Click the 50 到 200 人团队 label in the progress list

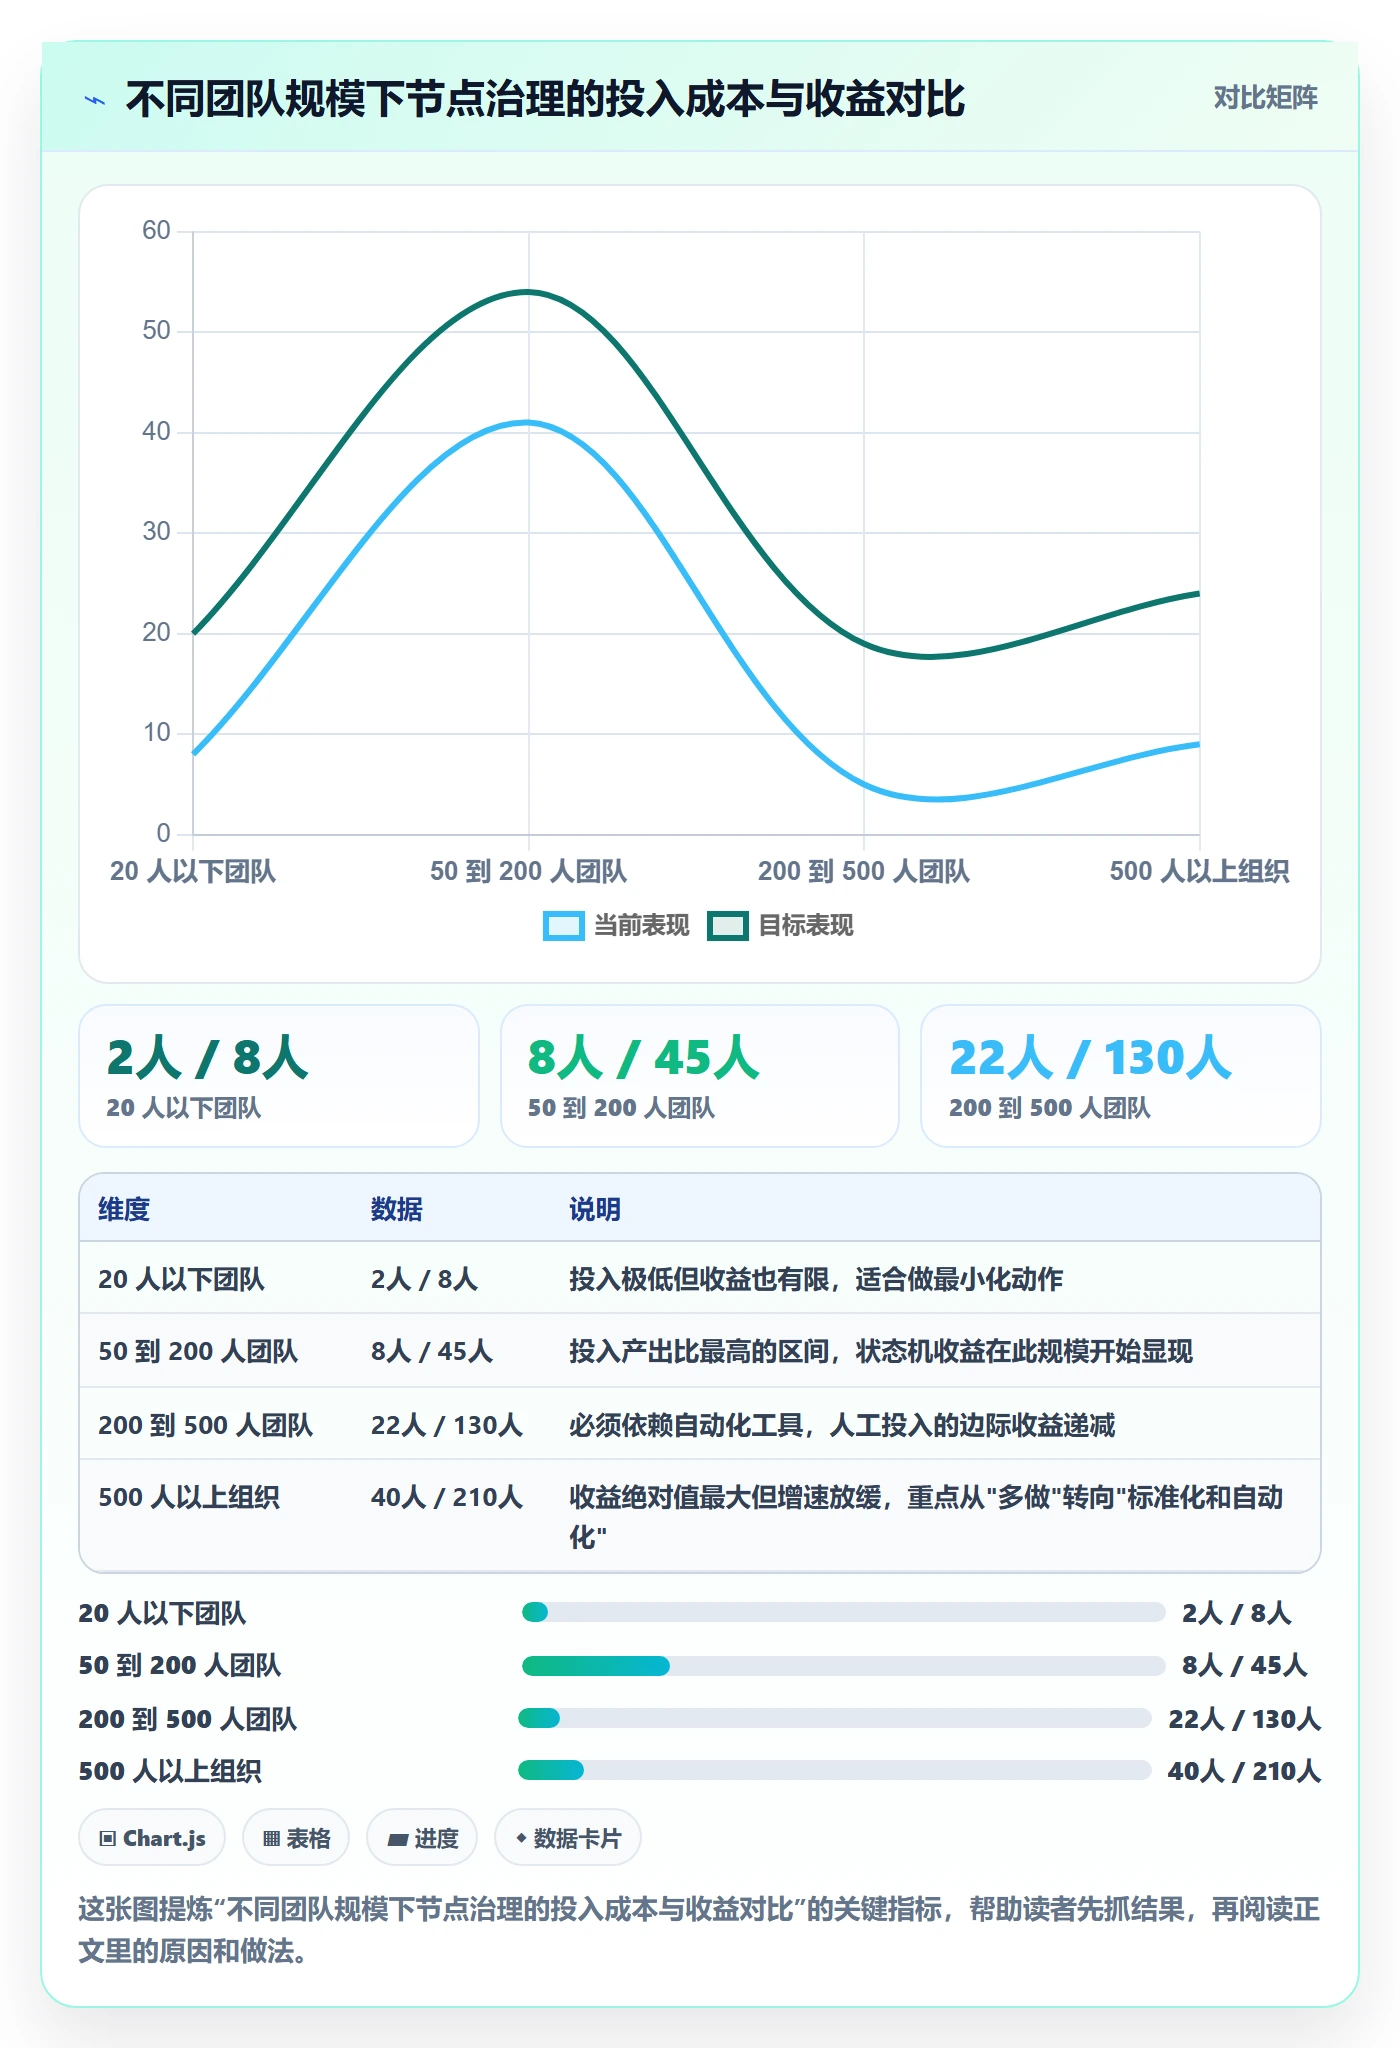tap(180, 1665)
